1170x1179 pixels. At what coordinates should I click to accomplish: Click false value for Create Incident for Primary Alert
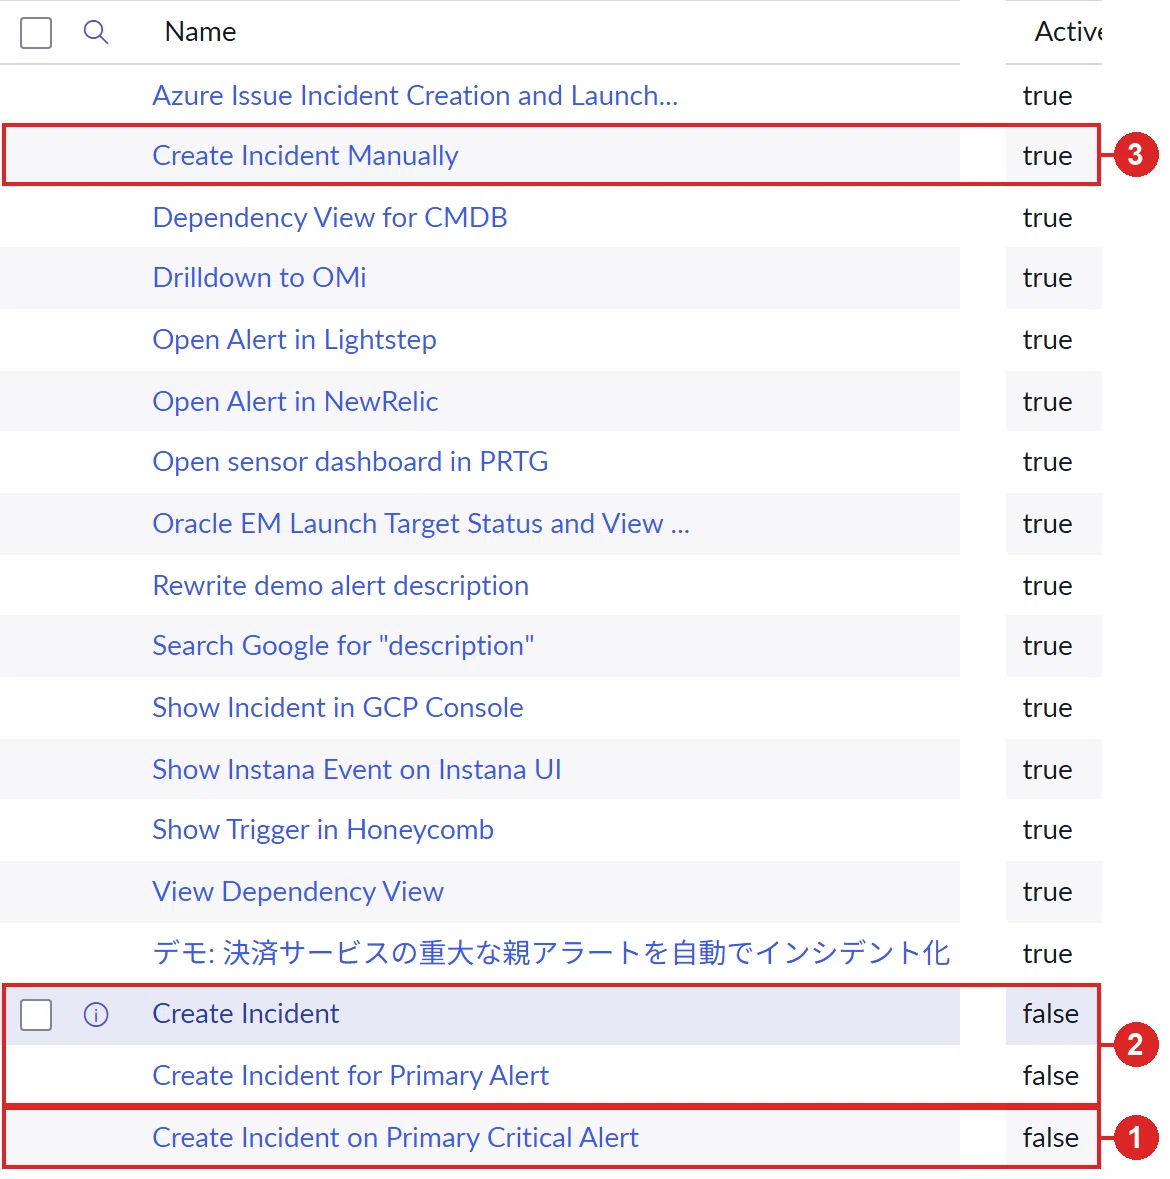tap(1050, 1076)
